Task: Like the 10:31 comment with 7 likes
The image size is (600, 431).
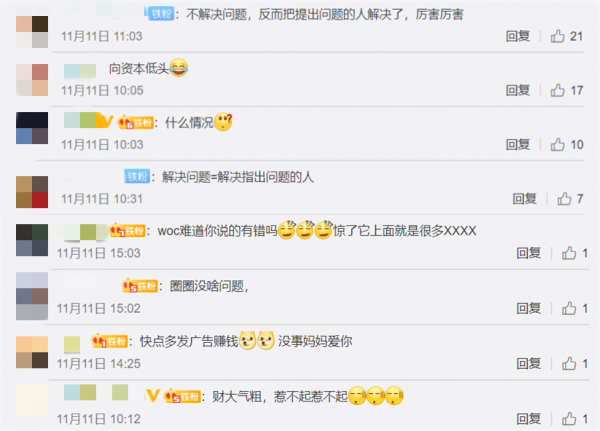Action: point(564,199)
